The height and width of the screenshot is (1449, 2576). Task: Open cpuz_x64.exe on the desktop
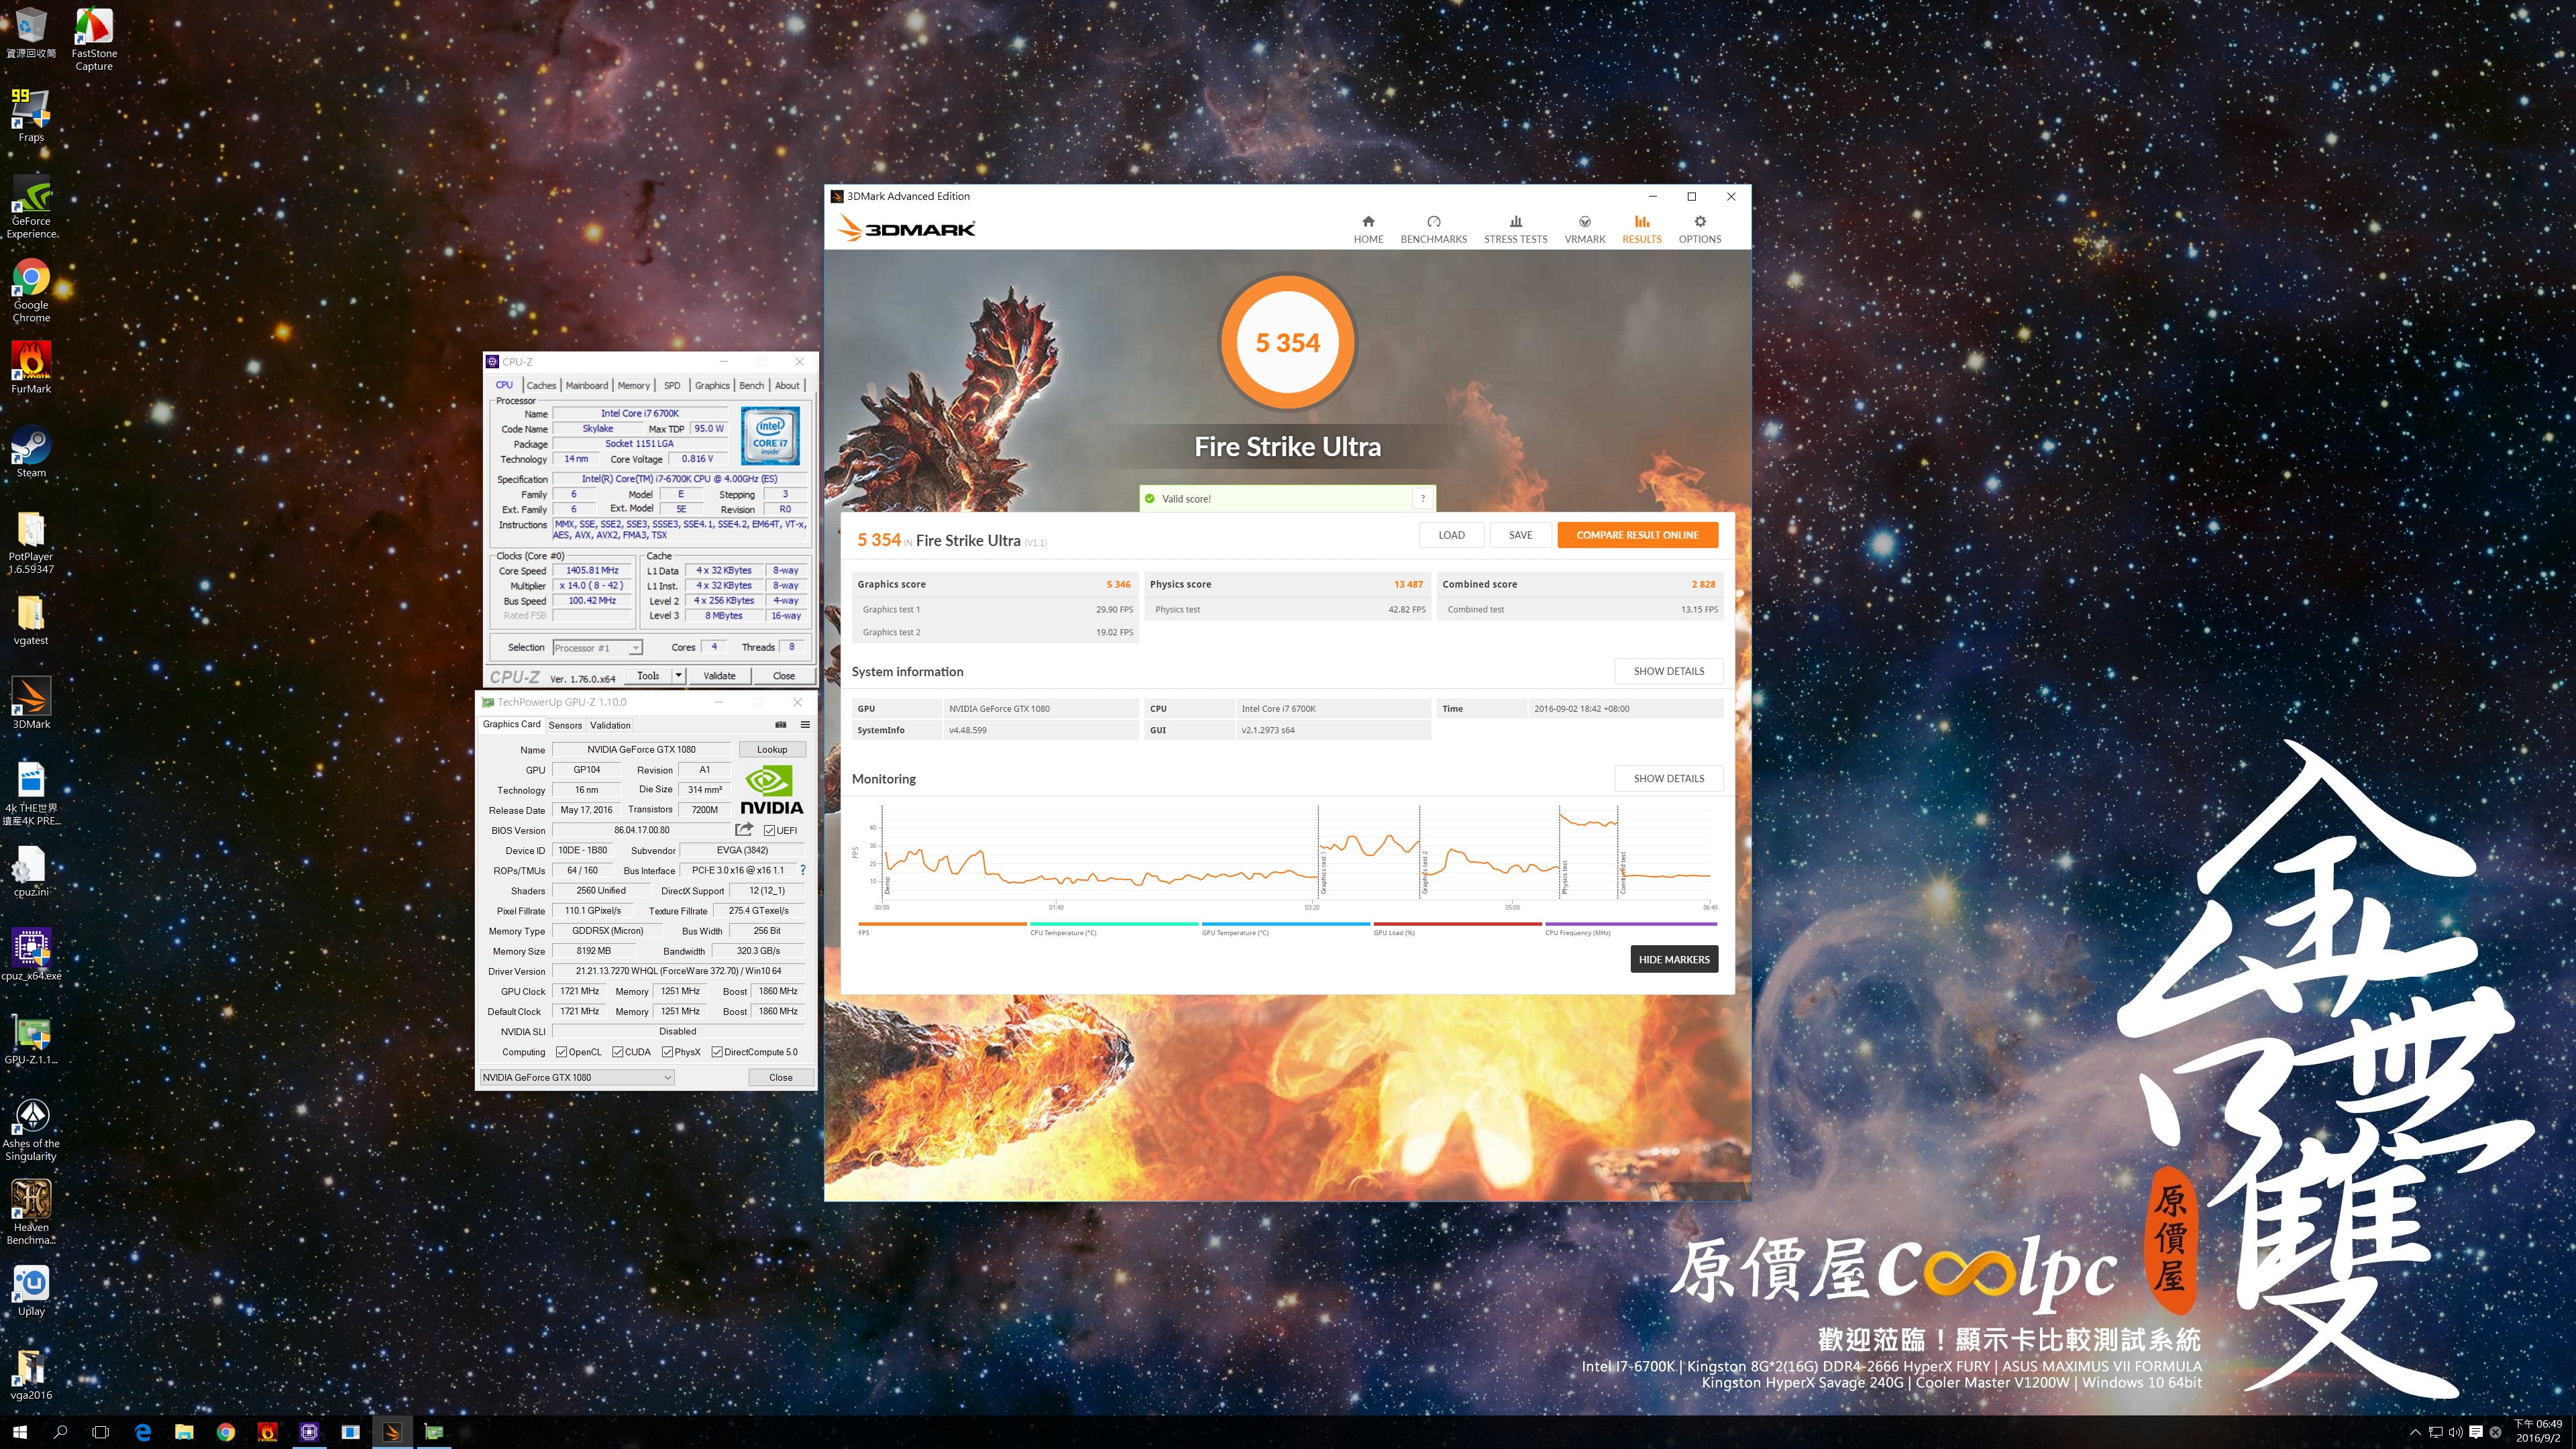pos(31,954)
